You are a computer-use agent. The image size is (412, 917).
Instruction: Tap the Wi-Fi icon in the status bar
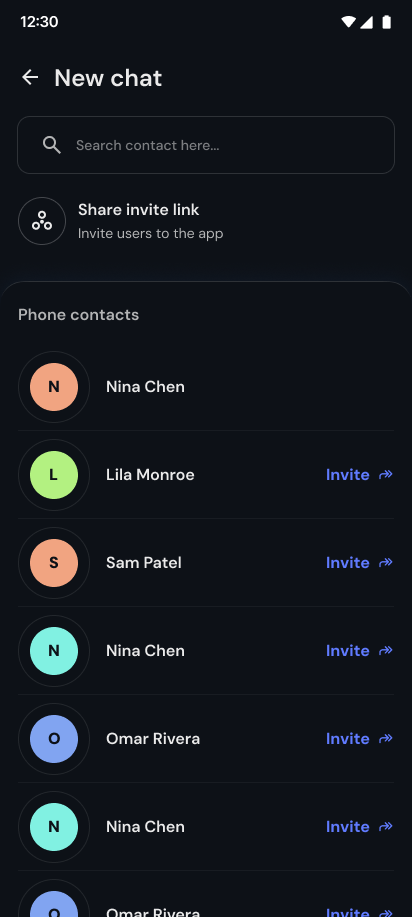click(349, 22)
